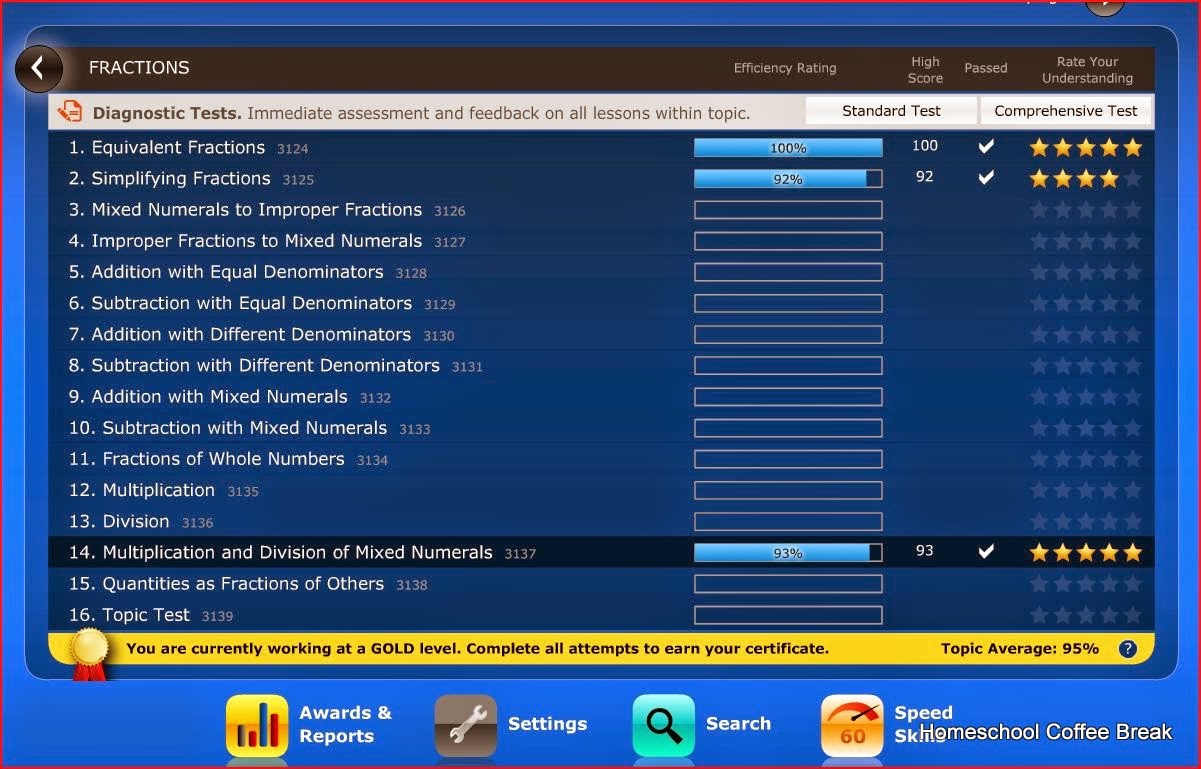
Task: Click empty efficiency bar for Division
Action: (788, 520)
